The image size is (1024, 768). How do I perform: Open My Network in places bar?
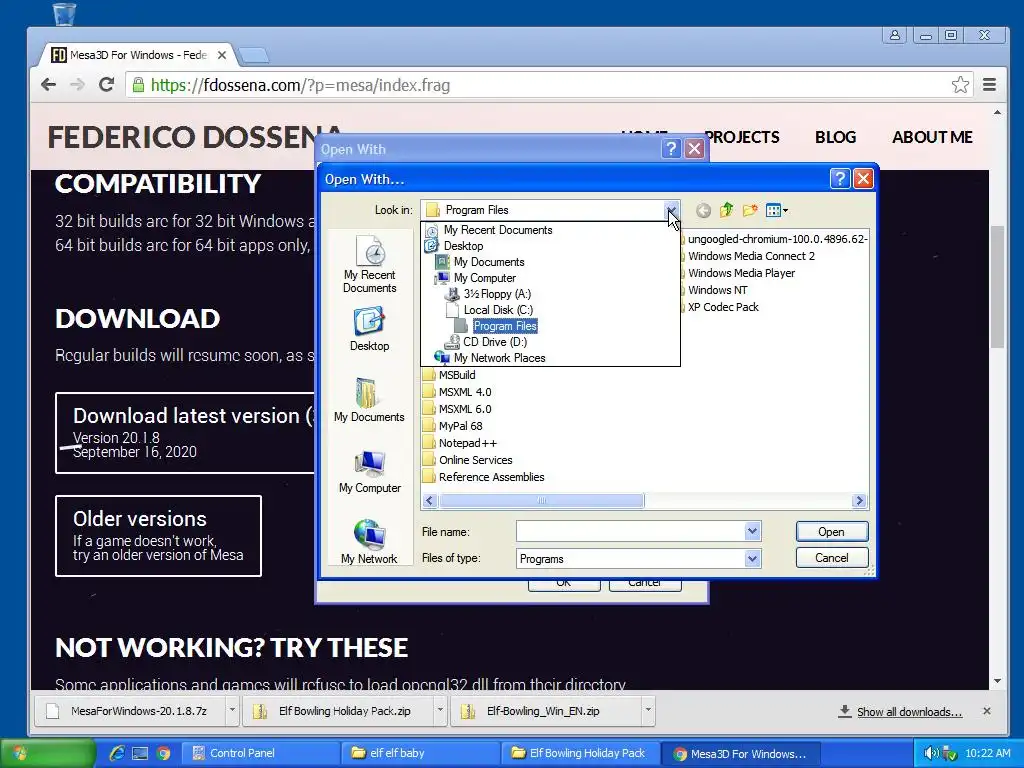tap(369, 541)
